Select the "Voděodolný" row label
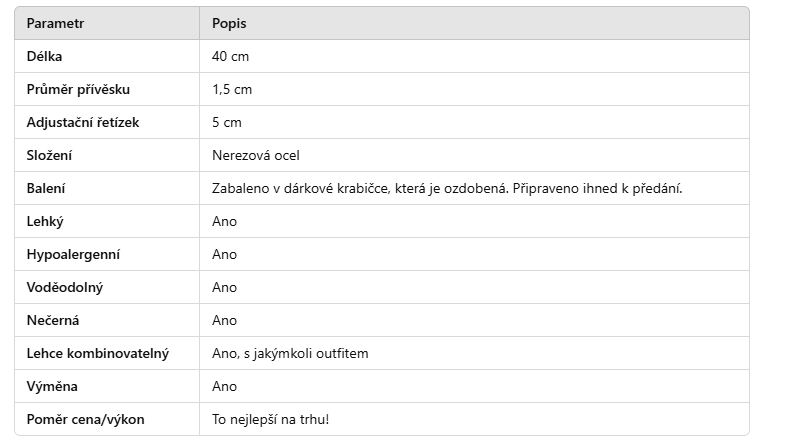Screen dimensions: 798x441 tap(65, 287)
